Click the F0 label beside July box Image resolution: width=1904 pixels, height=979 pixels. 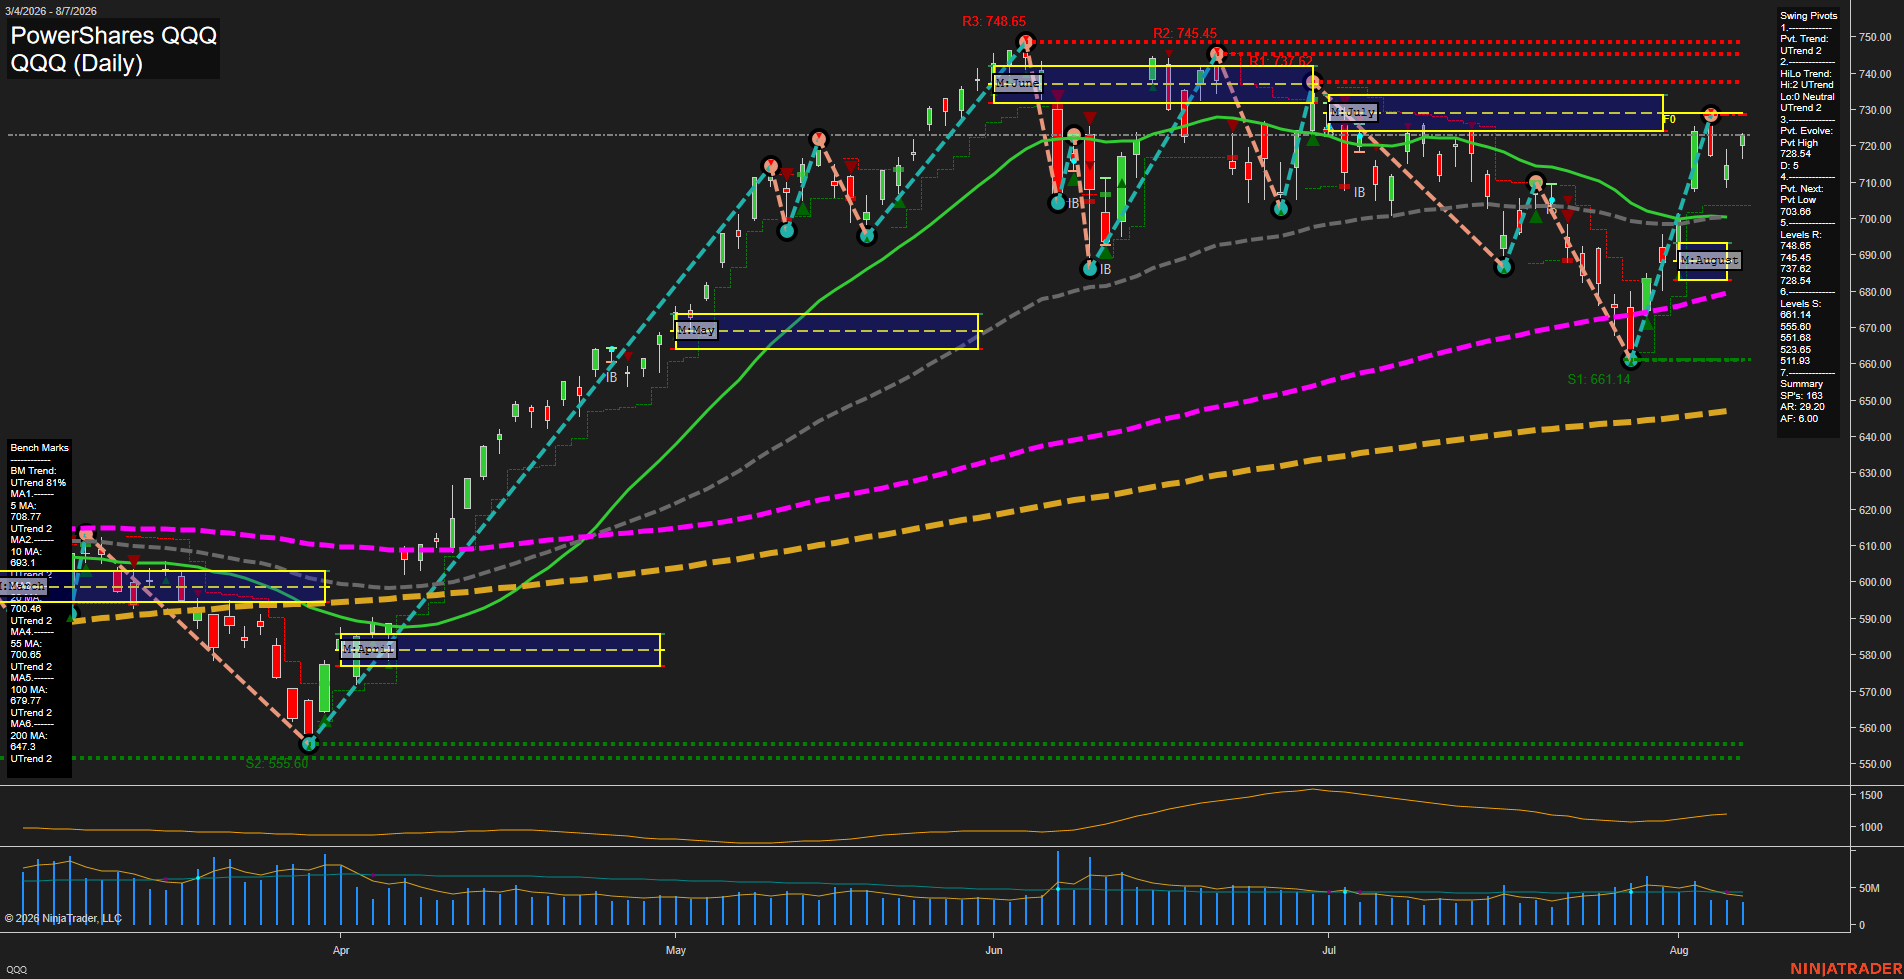pyautogui.click(x=1669, y=120)
